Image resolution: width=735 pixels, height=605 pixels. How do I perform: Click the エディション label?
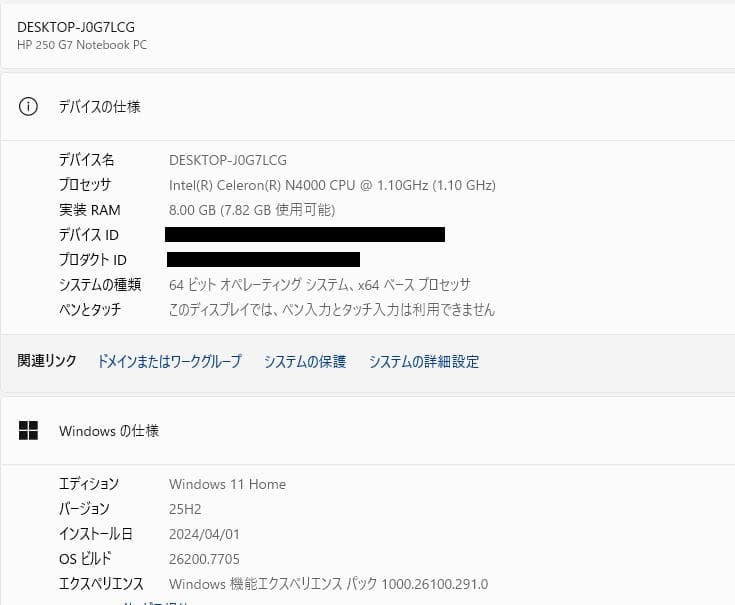tap(89, 484)
